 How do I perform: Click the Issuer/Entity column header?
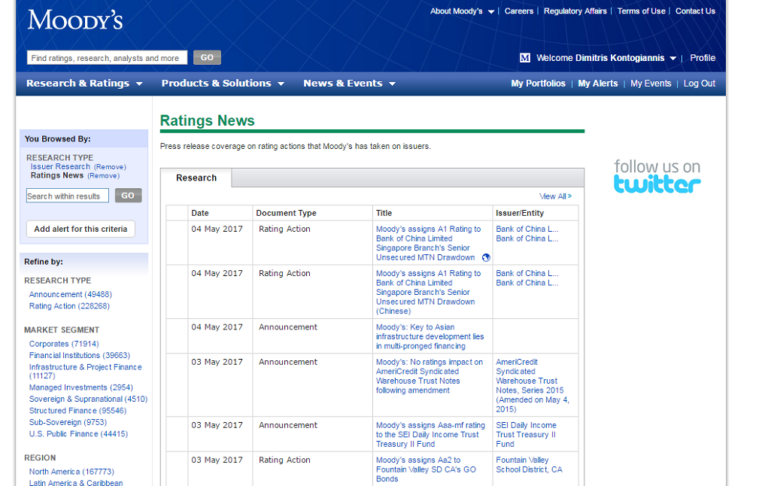point(520,213)
